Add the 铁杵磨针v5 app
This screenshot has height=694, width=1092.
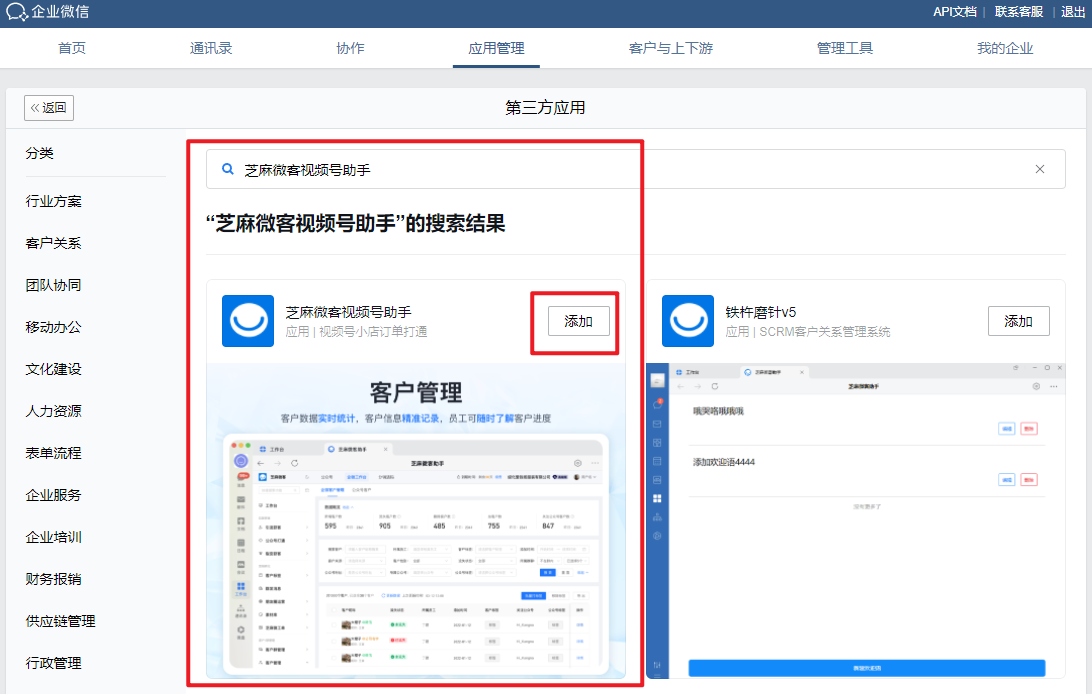(1018, 321)
